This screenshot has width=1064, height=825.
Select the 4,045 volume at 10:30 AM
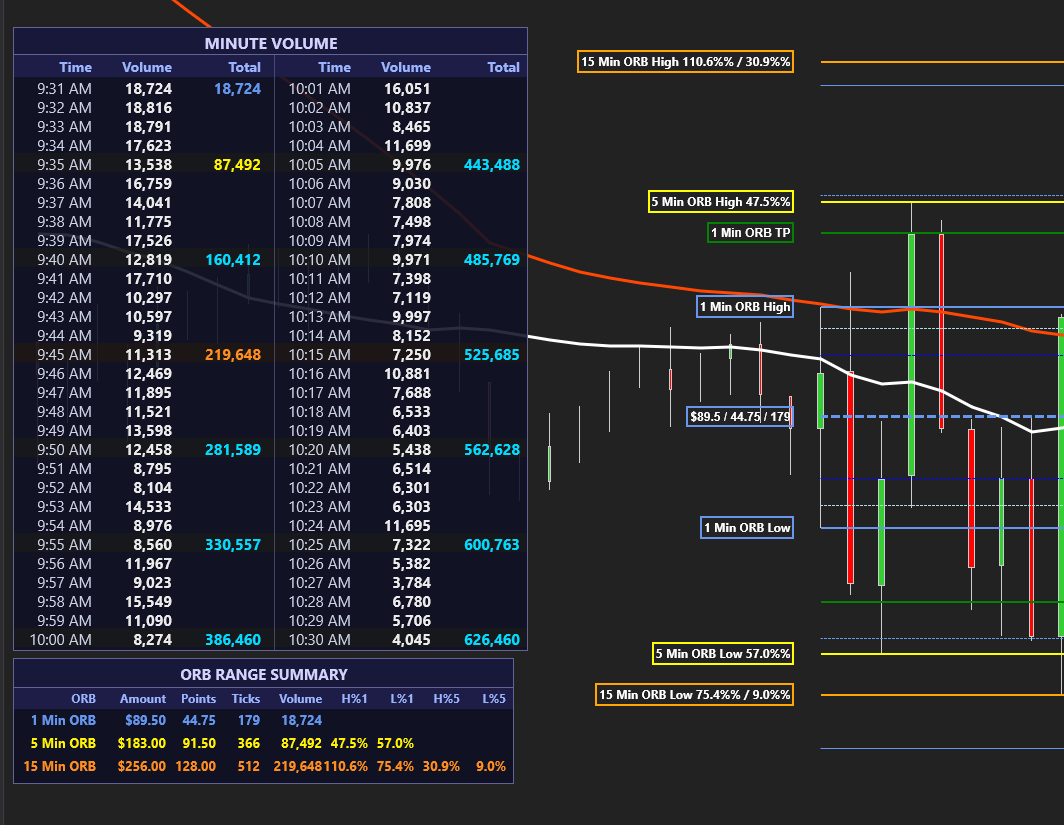[411, 640]
